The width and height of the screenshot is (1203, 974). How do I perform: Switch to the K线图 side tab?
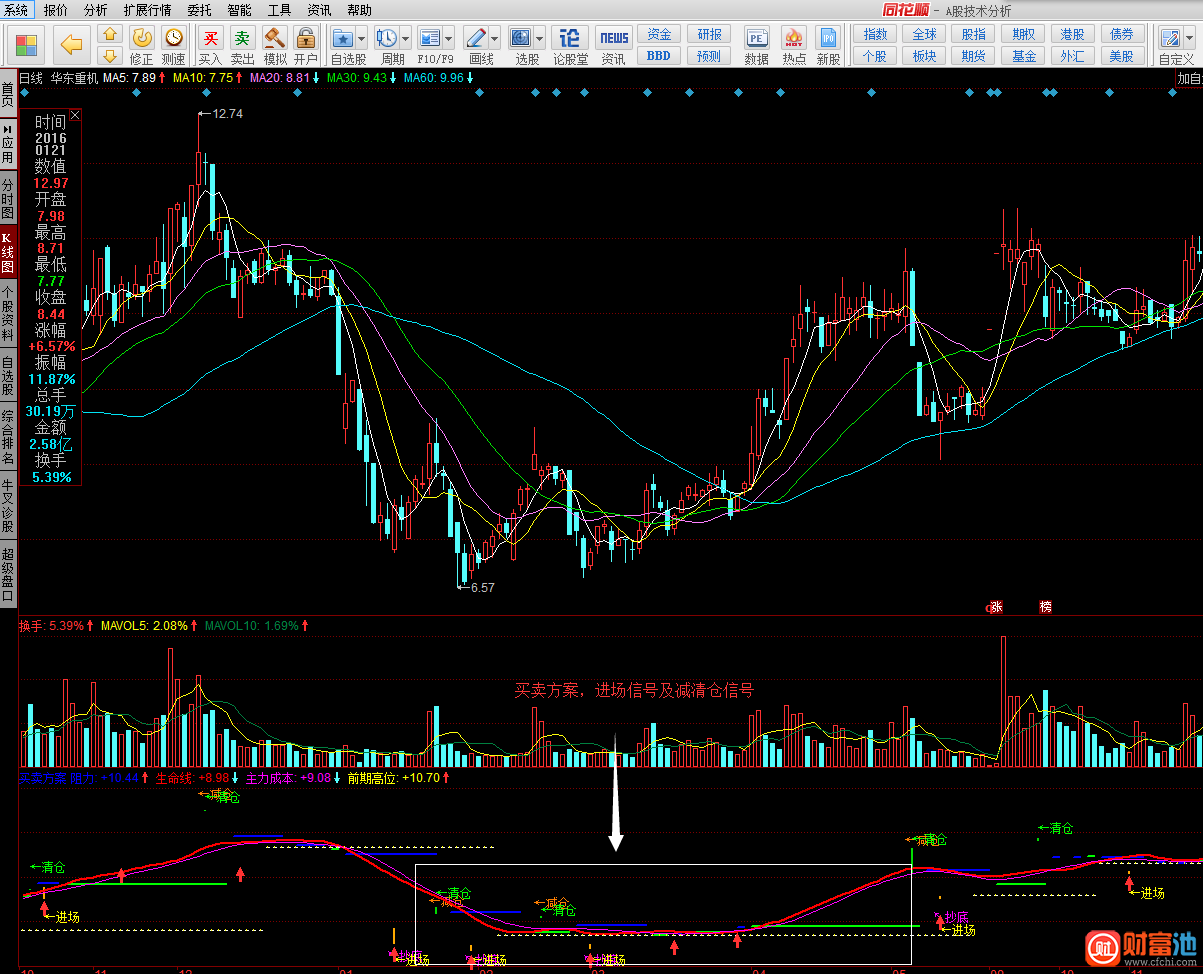pyautogui.click(x=8, y=254)
